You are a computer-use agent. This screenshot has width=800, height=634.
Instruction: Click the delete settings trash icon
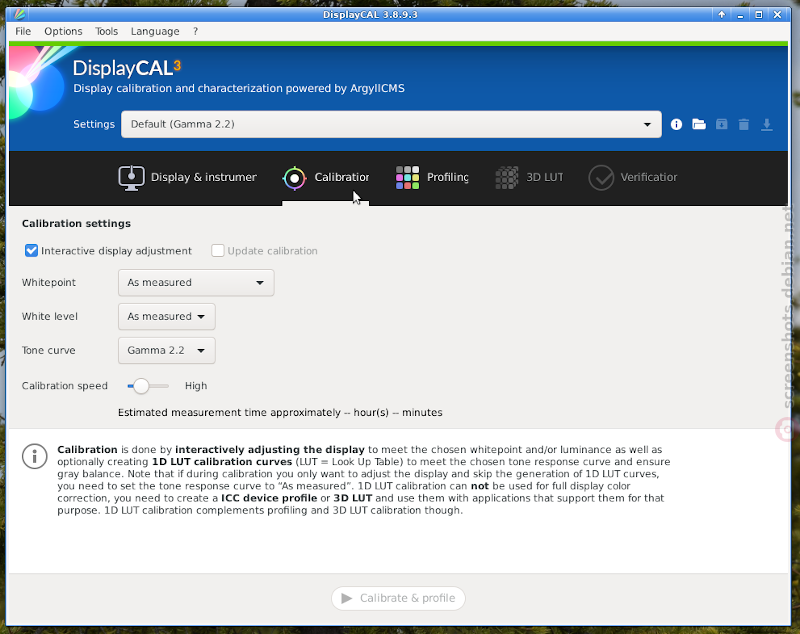pos(744,124)
